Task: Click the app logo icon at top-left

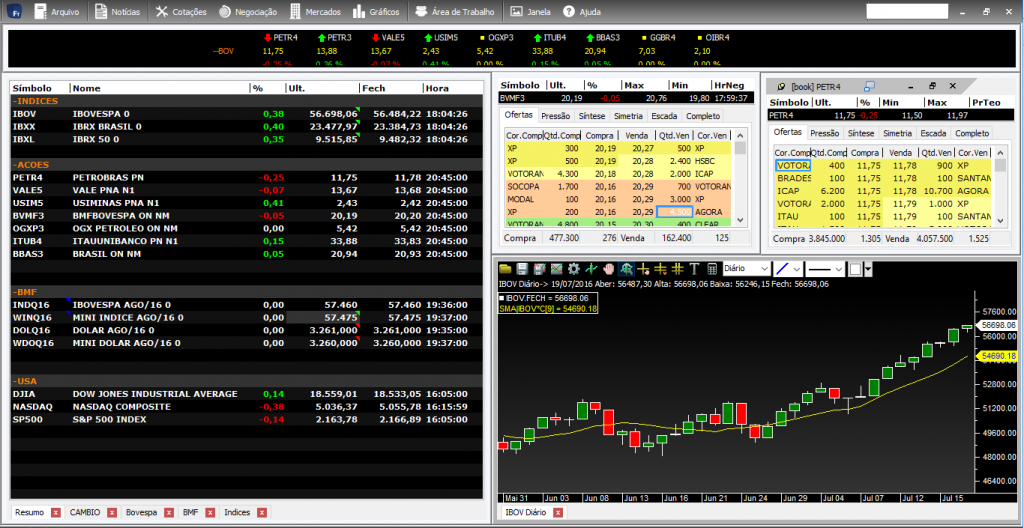Action: pos(16,11)
